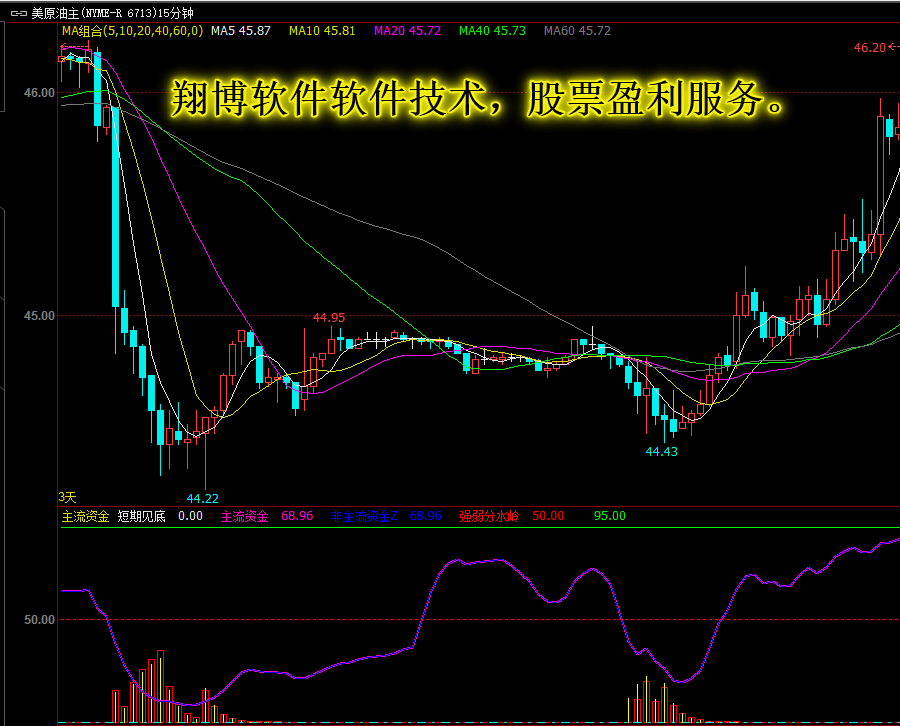Click the link icon beside the 美原油主 title
Screen dimensions: 900x726
19,13
